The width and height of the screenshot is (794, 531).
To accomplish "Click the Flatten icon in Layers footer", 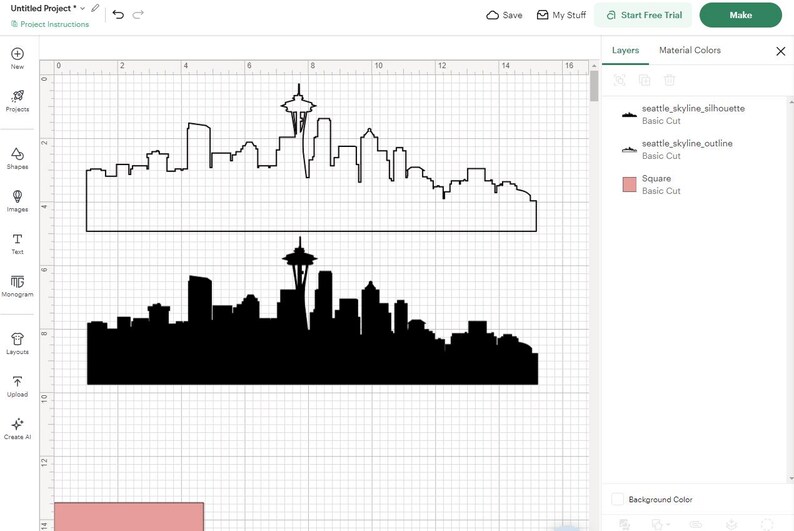I will pos(731,525).
